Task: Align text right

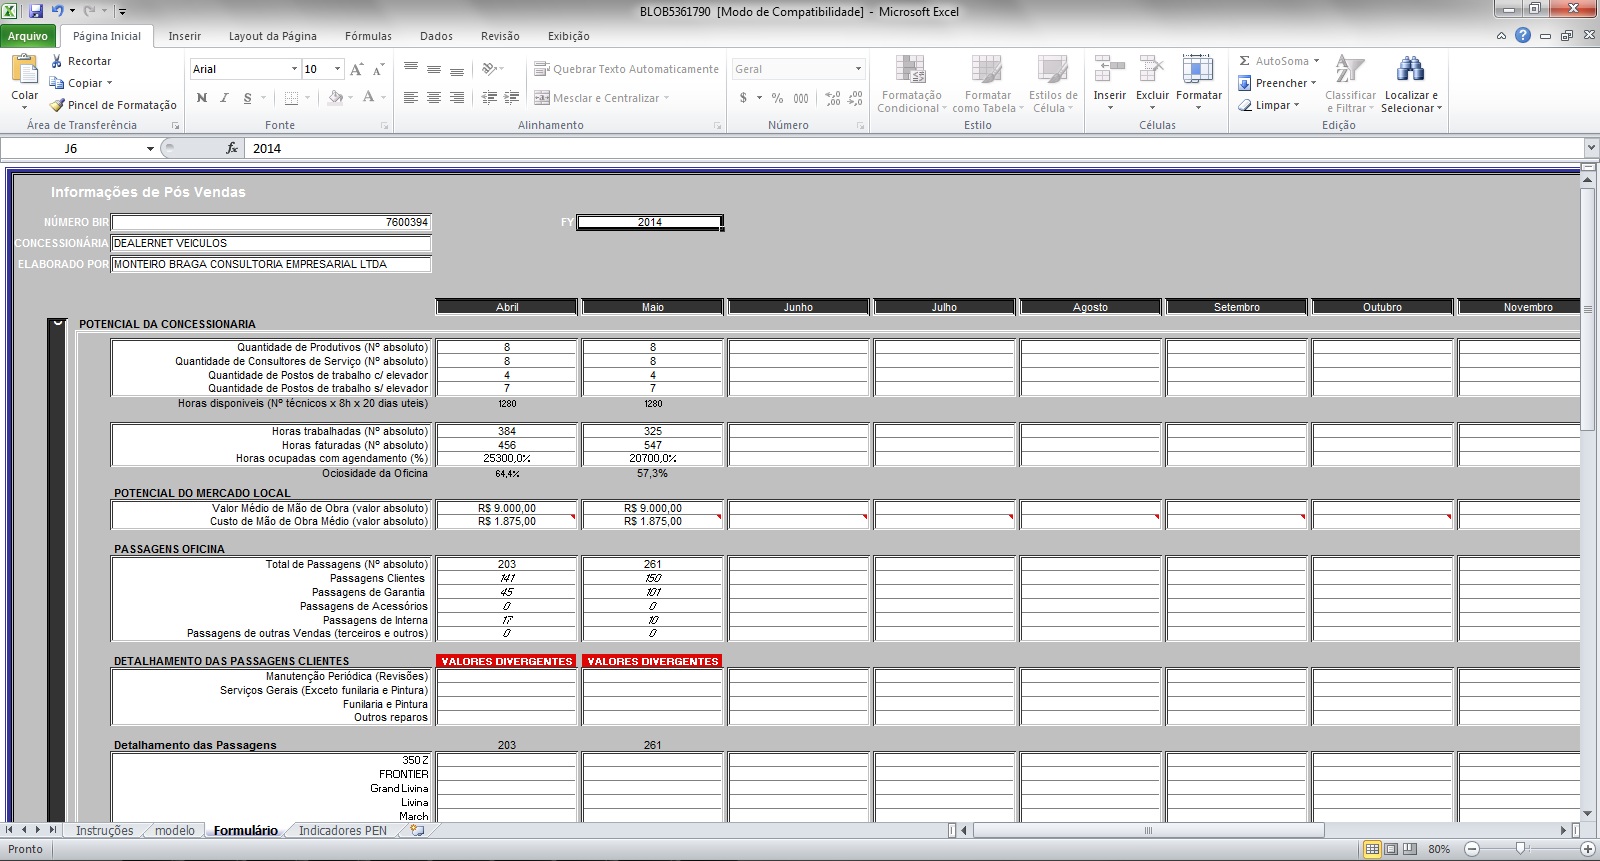Action: click(457, 98)
